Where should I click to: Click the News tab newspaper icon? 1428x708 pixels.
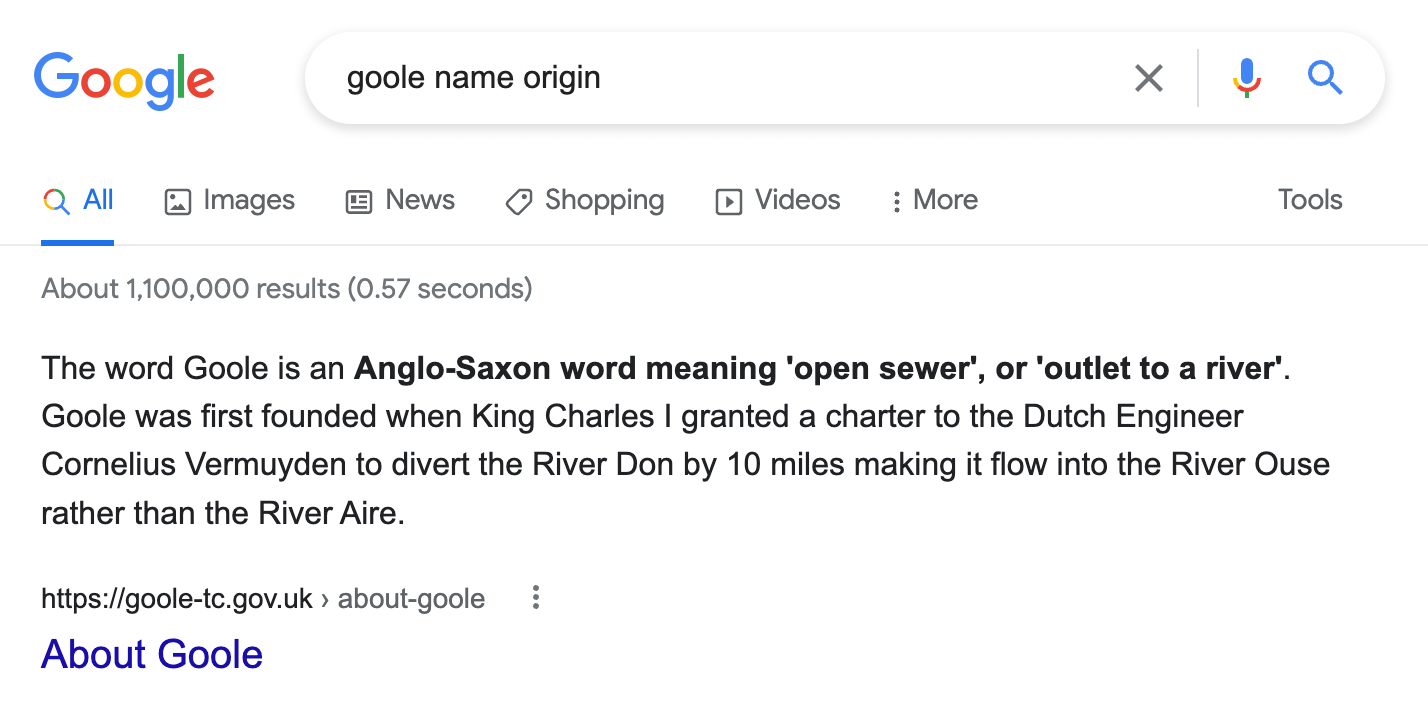[x=358, y=202]
